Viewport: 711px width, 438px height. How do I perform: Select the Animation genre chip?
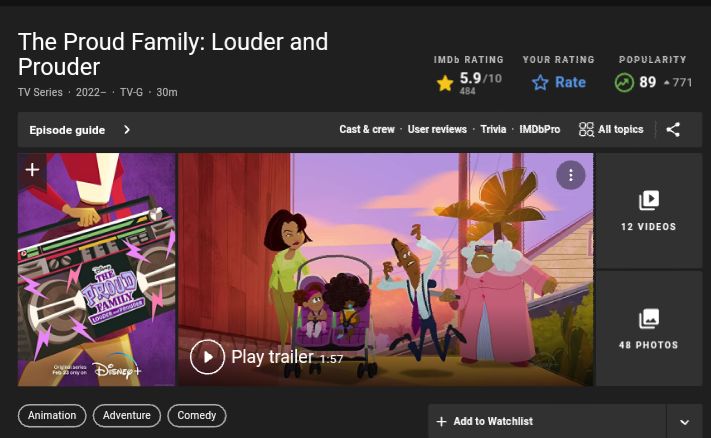pyautogui.click(x=52, y=415)
